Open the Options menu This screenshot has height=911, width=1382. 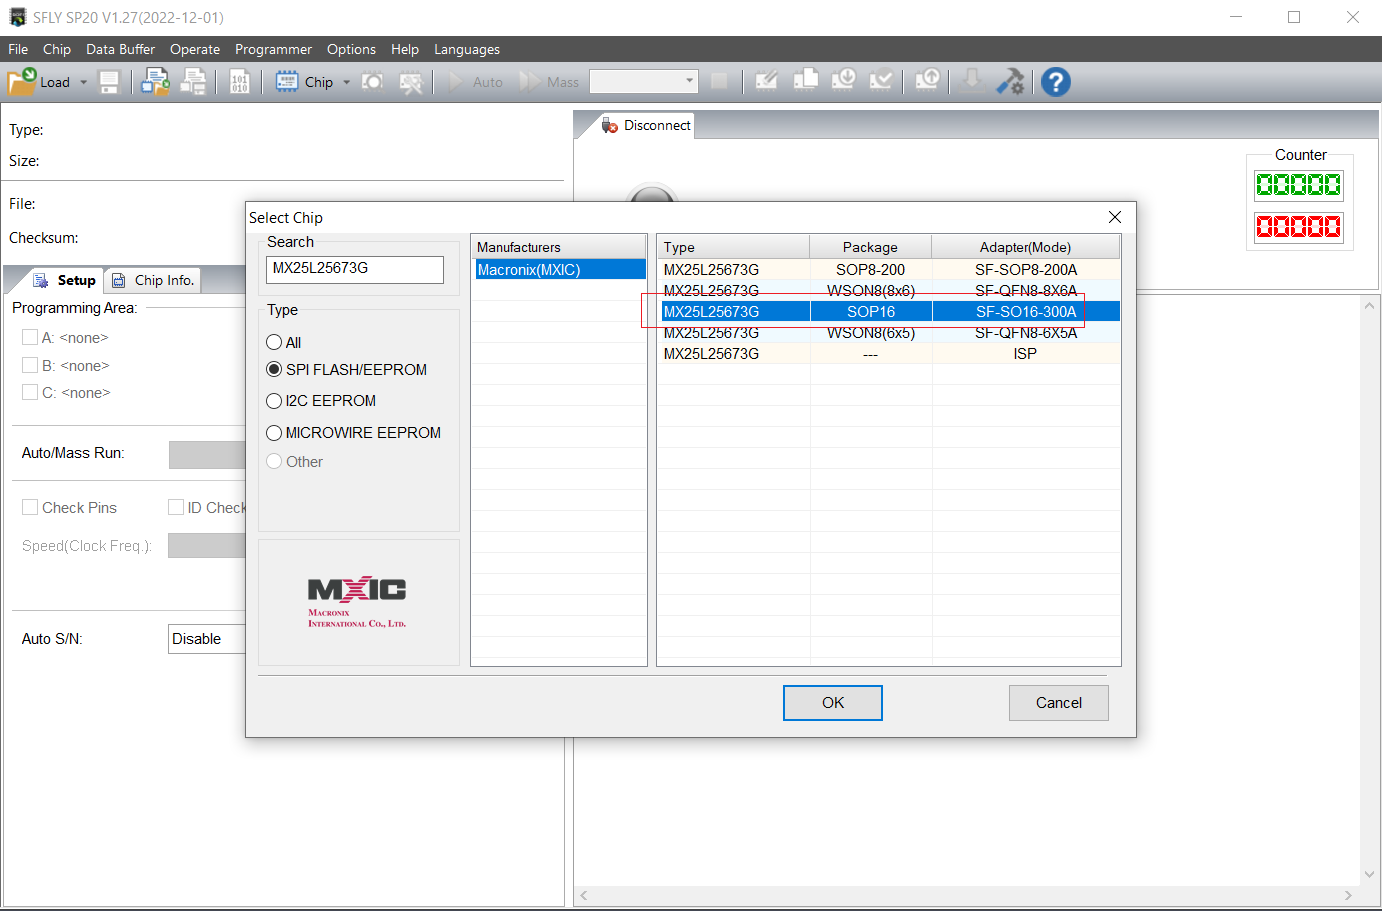pos(351,49)
